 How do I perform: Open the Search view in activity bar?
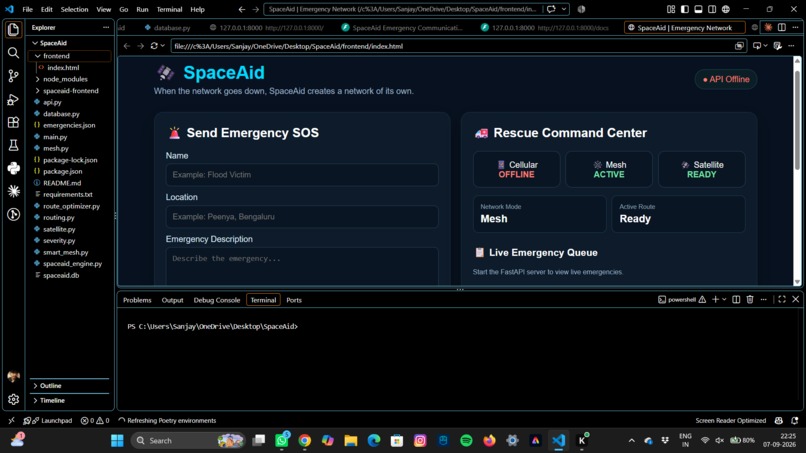(x=13, y=52)
